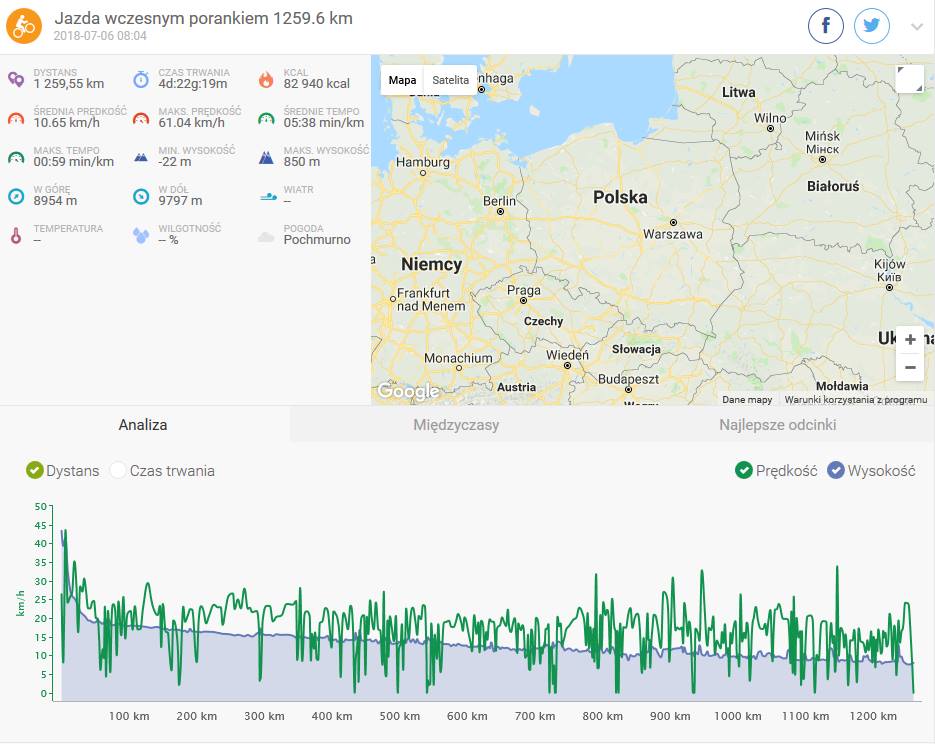The height and width of the screenshot is (744, 935).
Task: Click the average pace value 05:38 min/km
Action: pyautogui.click(x=324, y=123)
